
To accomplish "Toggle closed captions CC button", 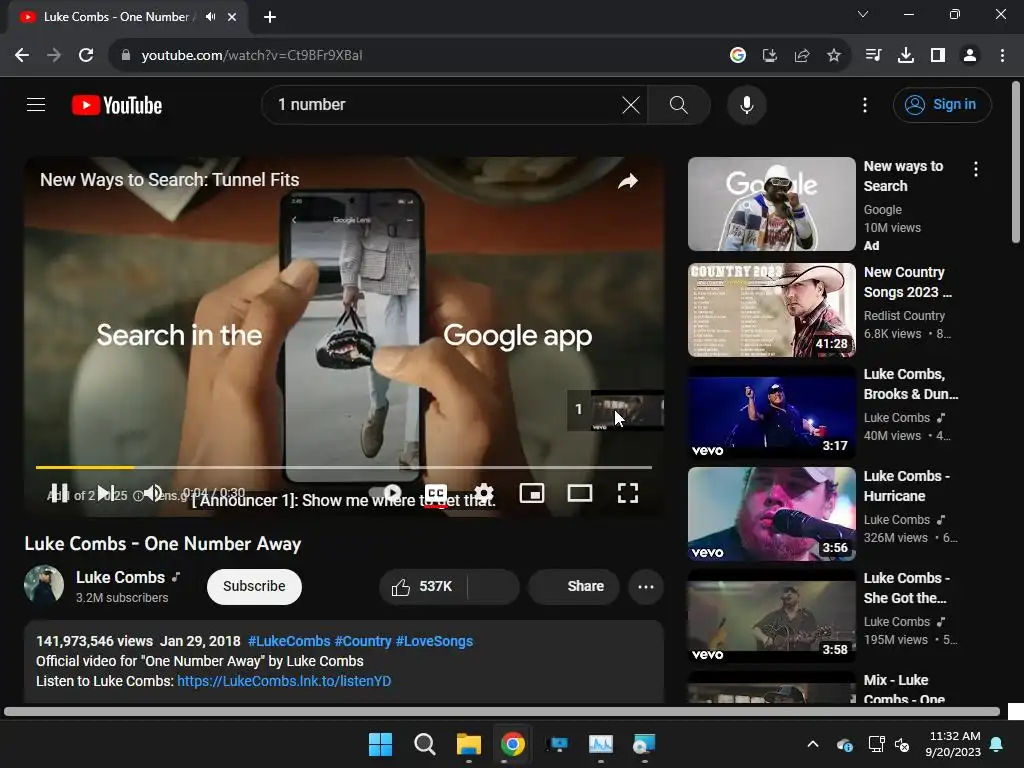I will 436,494.
